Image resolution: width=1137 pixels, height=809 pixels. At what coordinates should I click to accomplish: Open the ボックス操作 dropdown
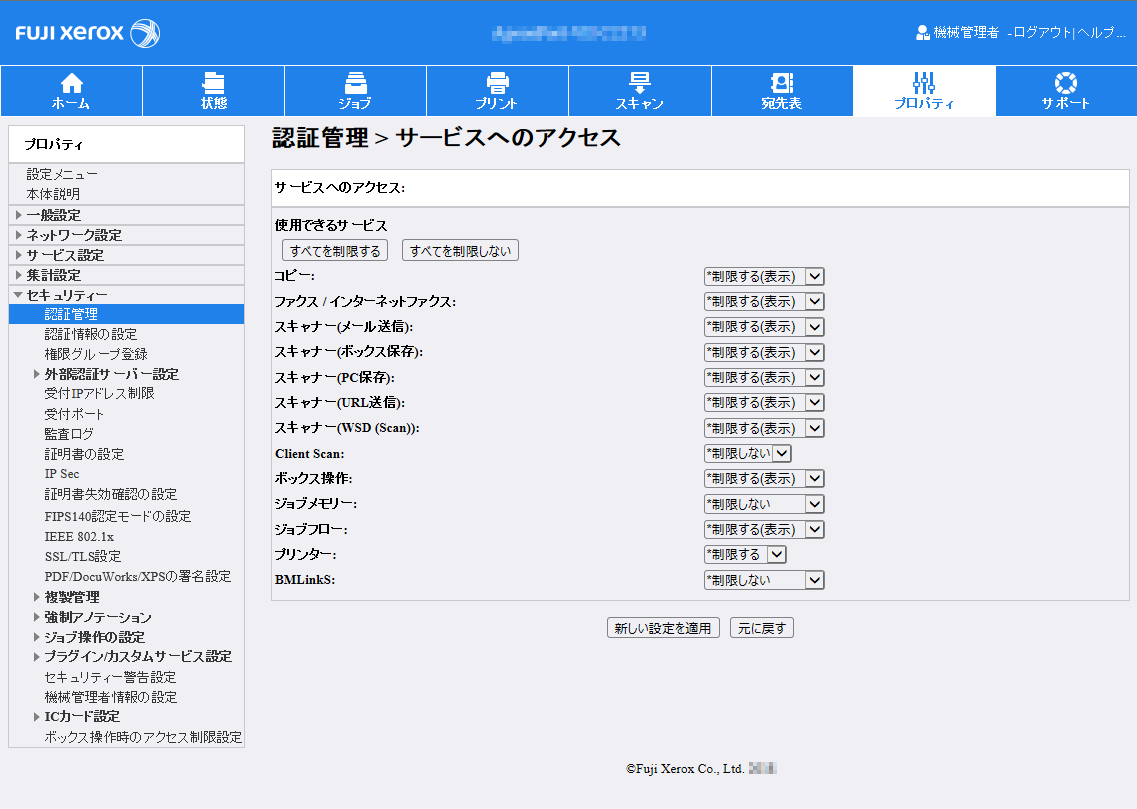click(764, 478)
